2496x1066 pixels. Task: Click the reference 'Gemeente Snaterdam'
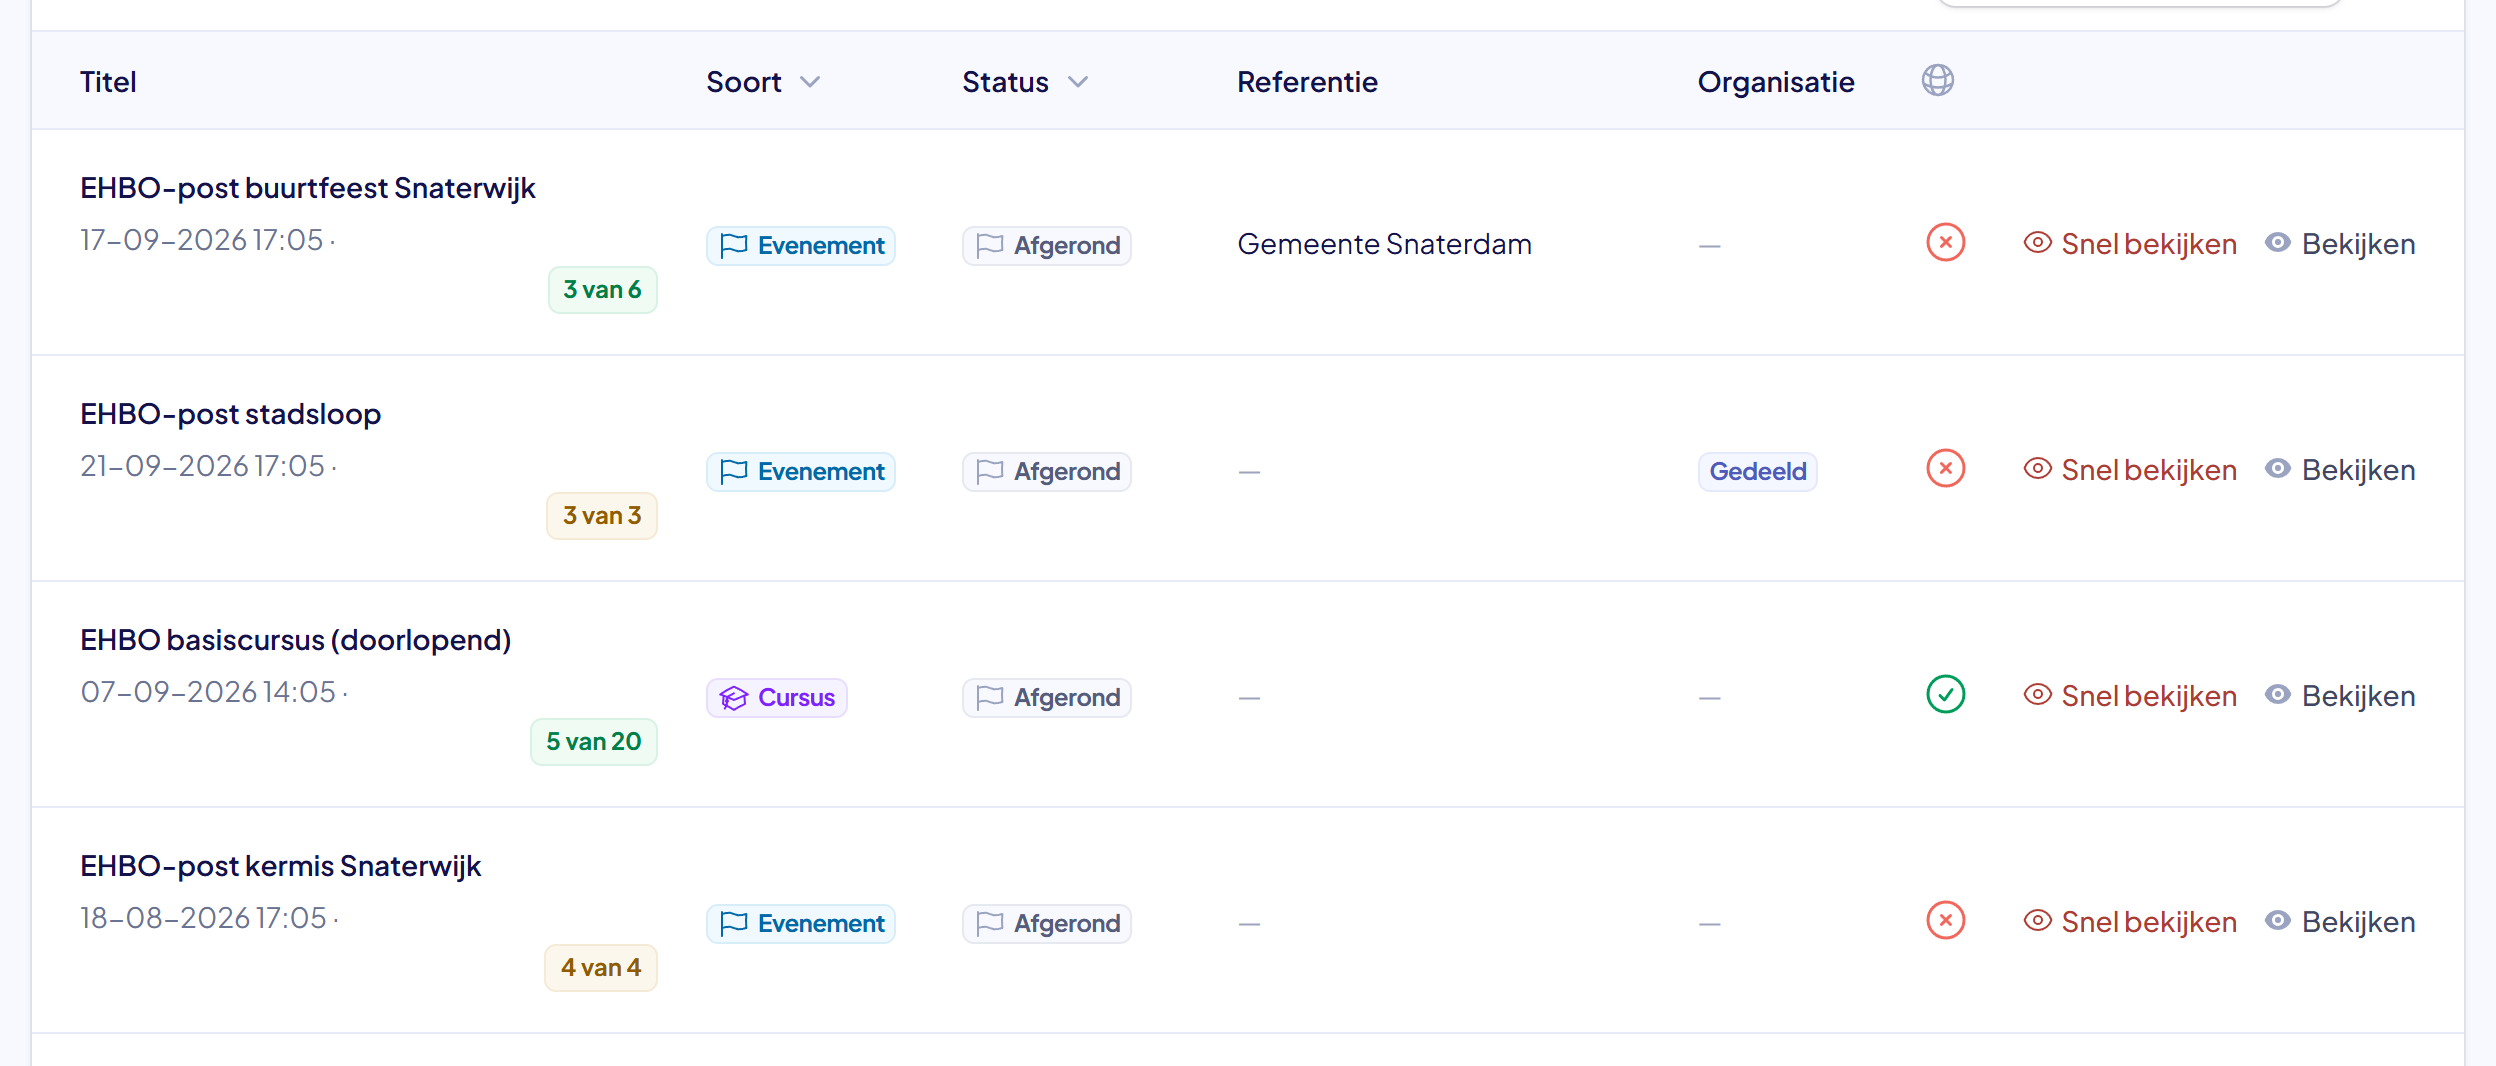(1385, 245)
